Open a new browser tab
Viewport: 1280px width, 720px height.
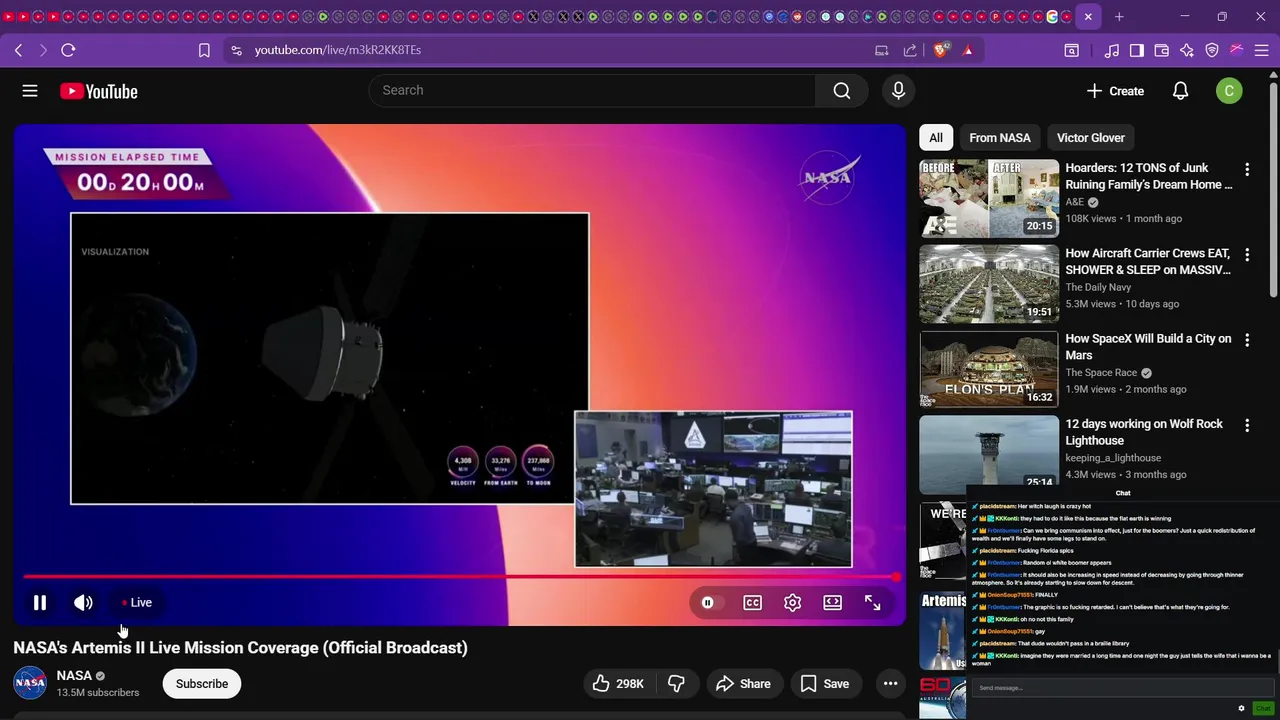[1119, 17]
